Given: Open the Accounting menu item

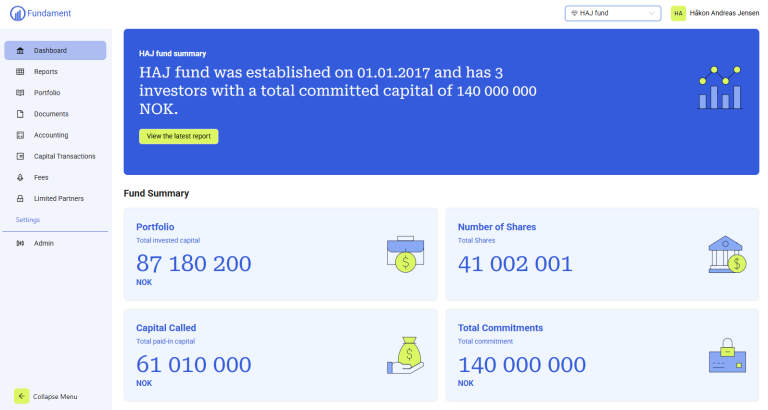Looking at the screenshot, I should 51,135.
